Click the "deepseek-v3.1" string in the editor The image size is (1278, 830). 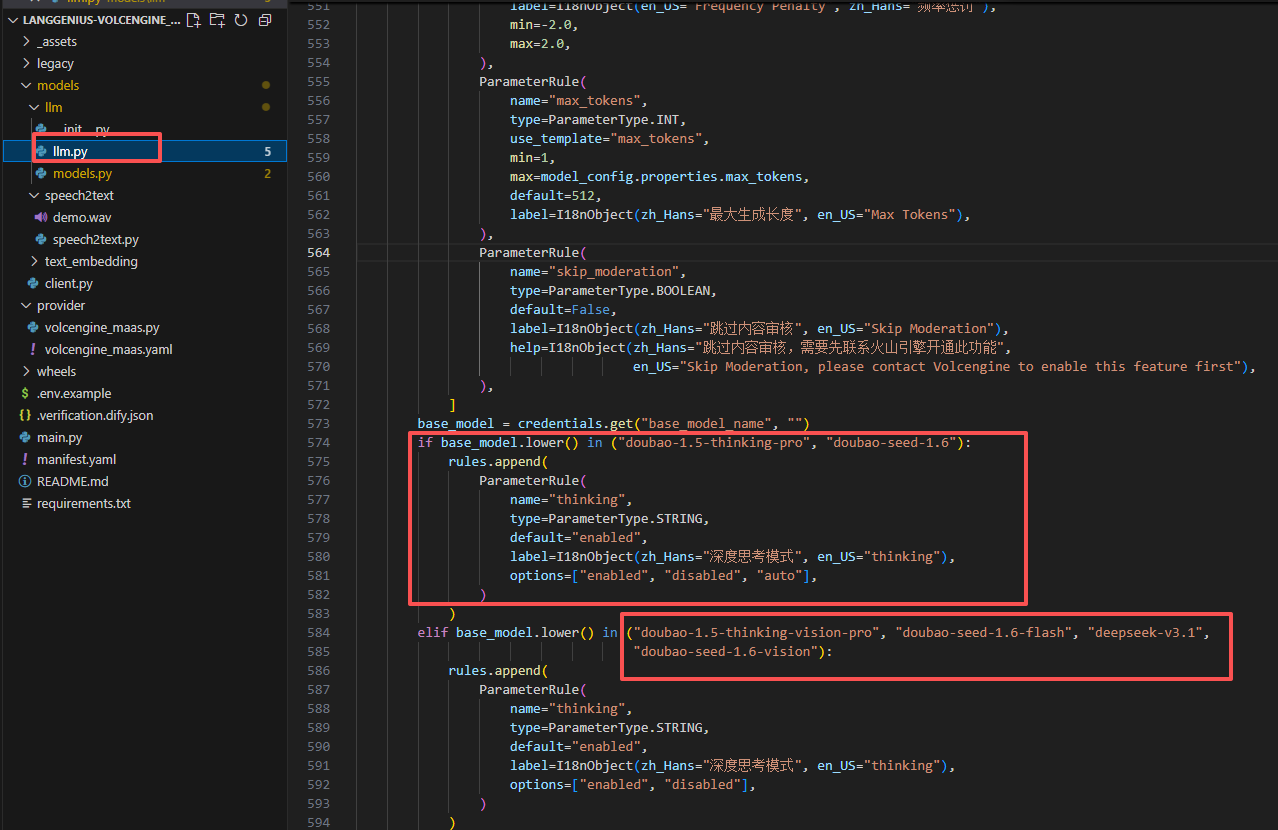[x=1149, y=632]
